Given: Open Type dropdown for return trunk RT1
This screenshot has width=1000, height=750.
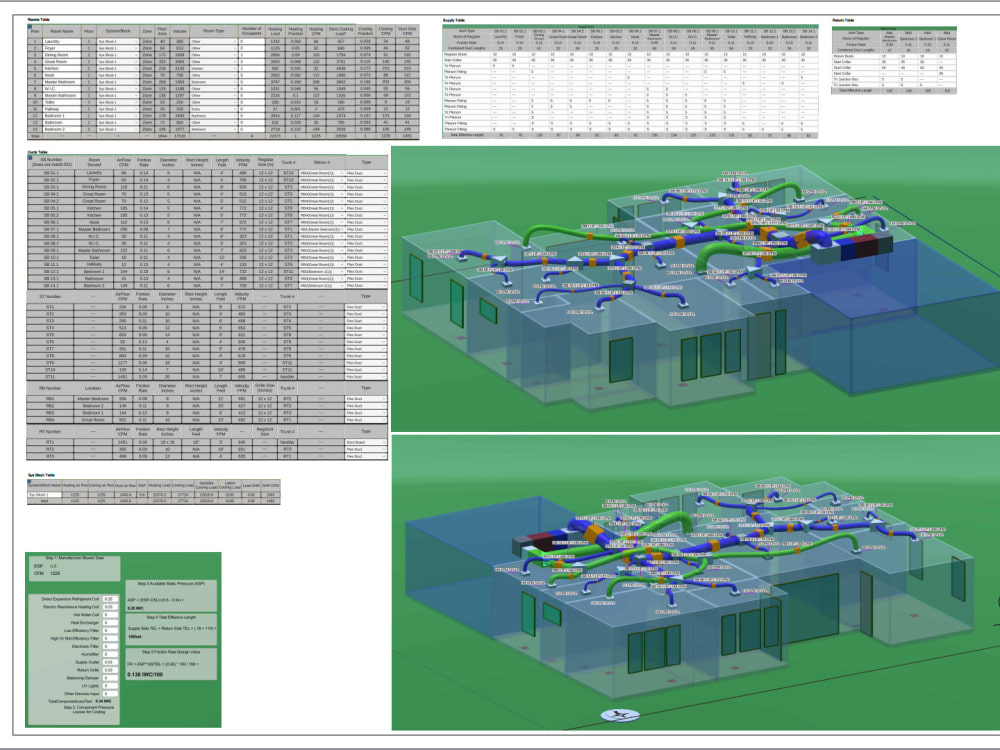Looking at the screenshot, I should click(x=366, y=442).
